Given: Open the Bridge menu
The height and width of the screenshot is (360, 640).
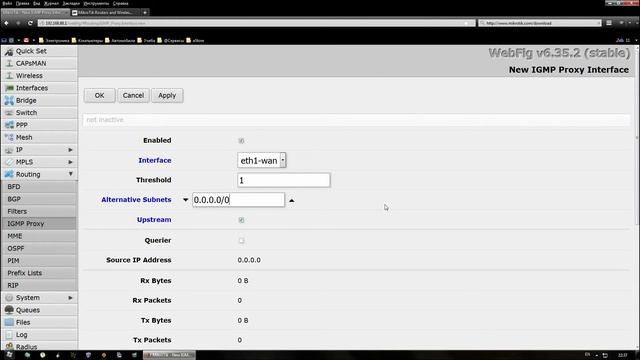Looking at the screenshot, I should click(x=39, y=100).
